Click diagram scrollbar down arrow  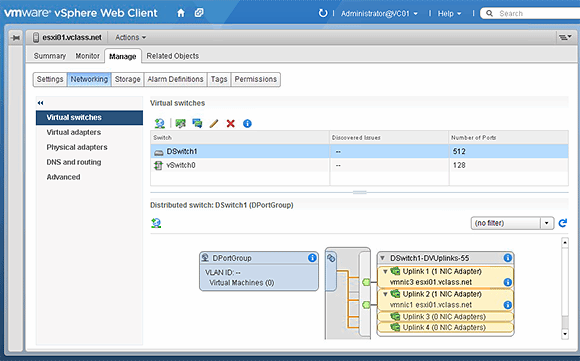(x=565, y=334)
